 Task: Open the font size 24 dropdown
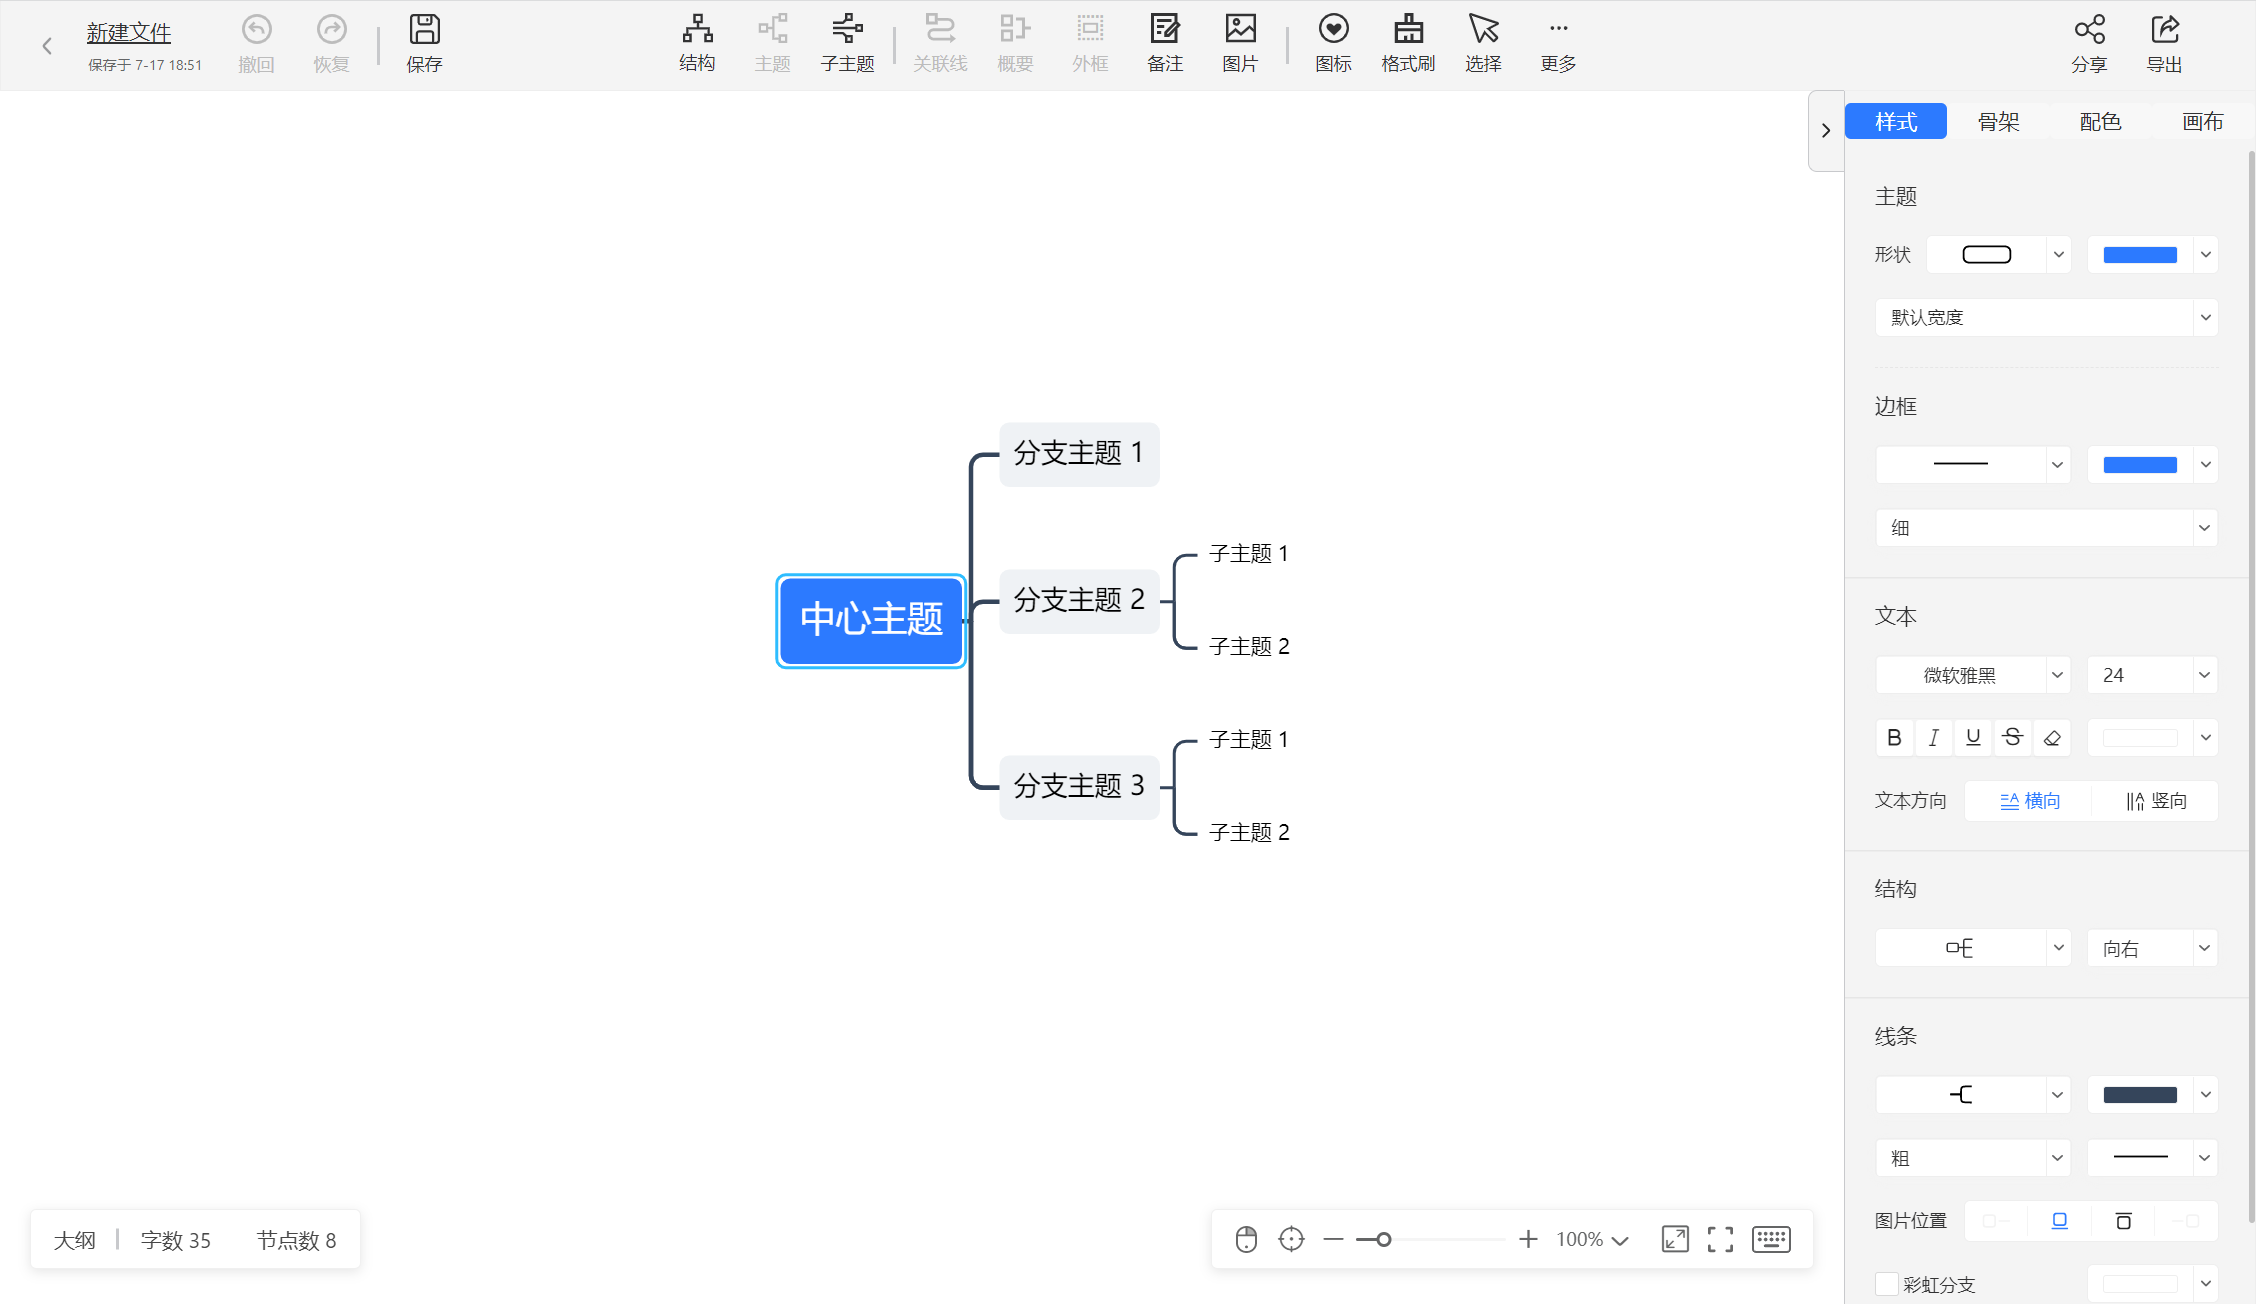coord(2152,675)
